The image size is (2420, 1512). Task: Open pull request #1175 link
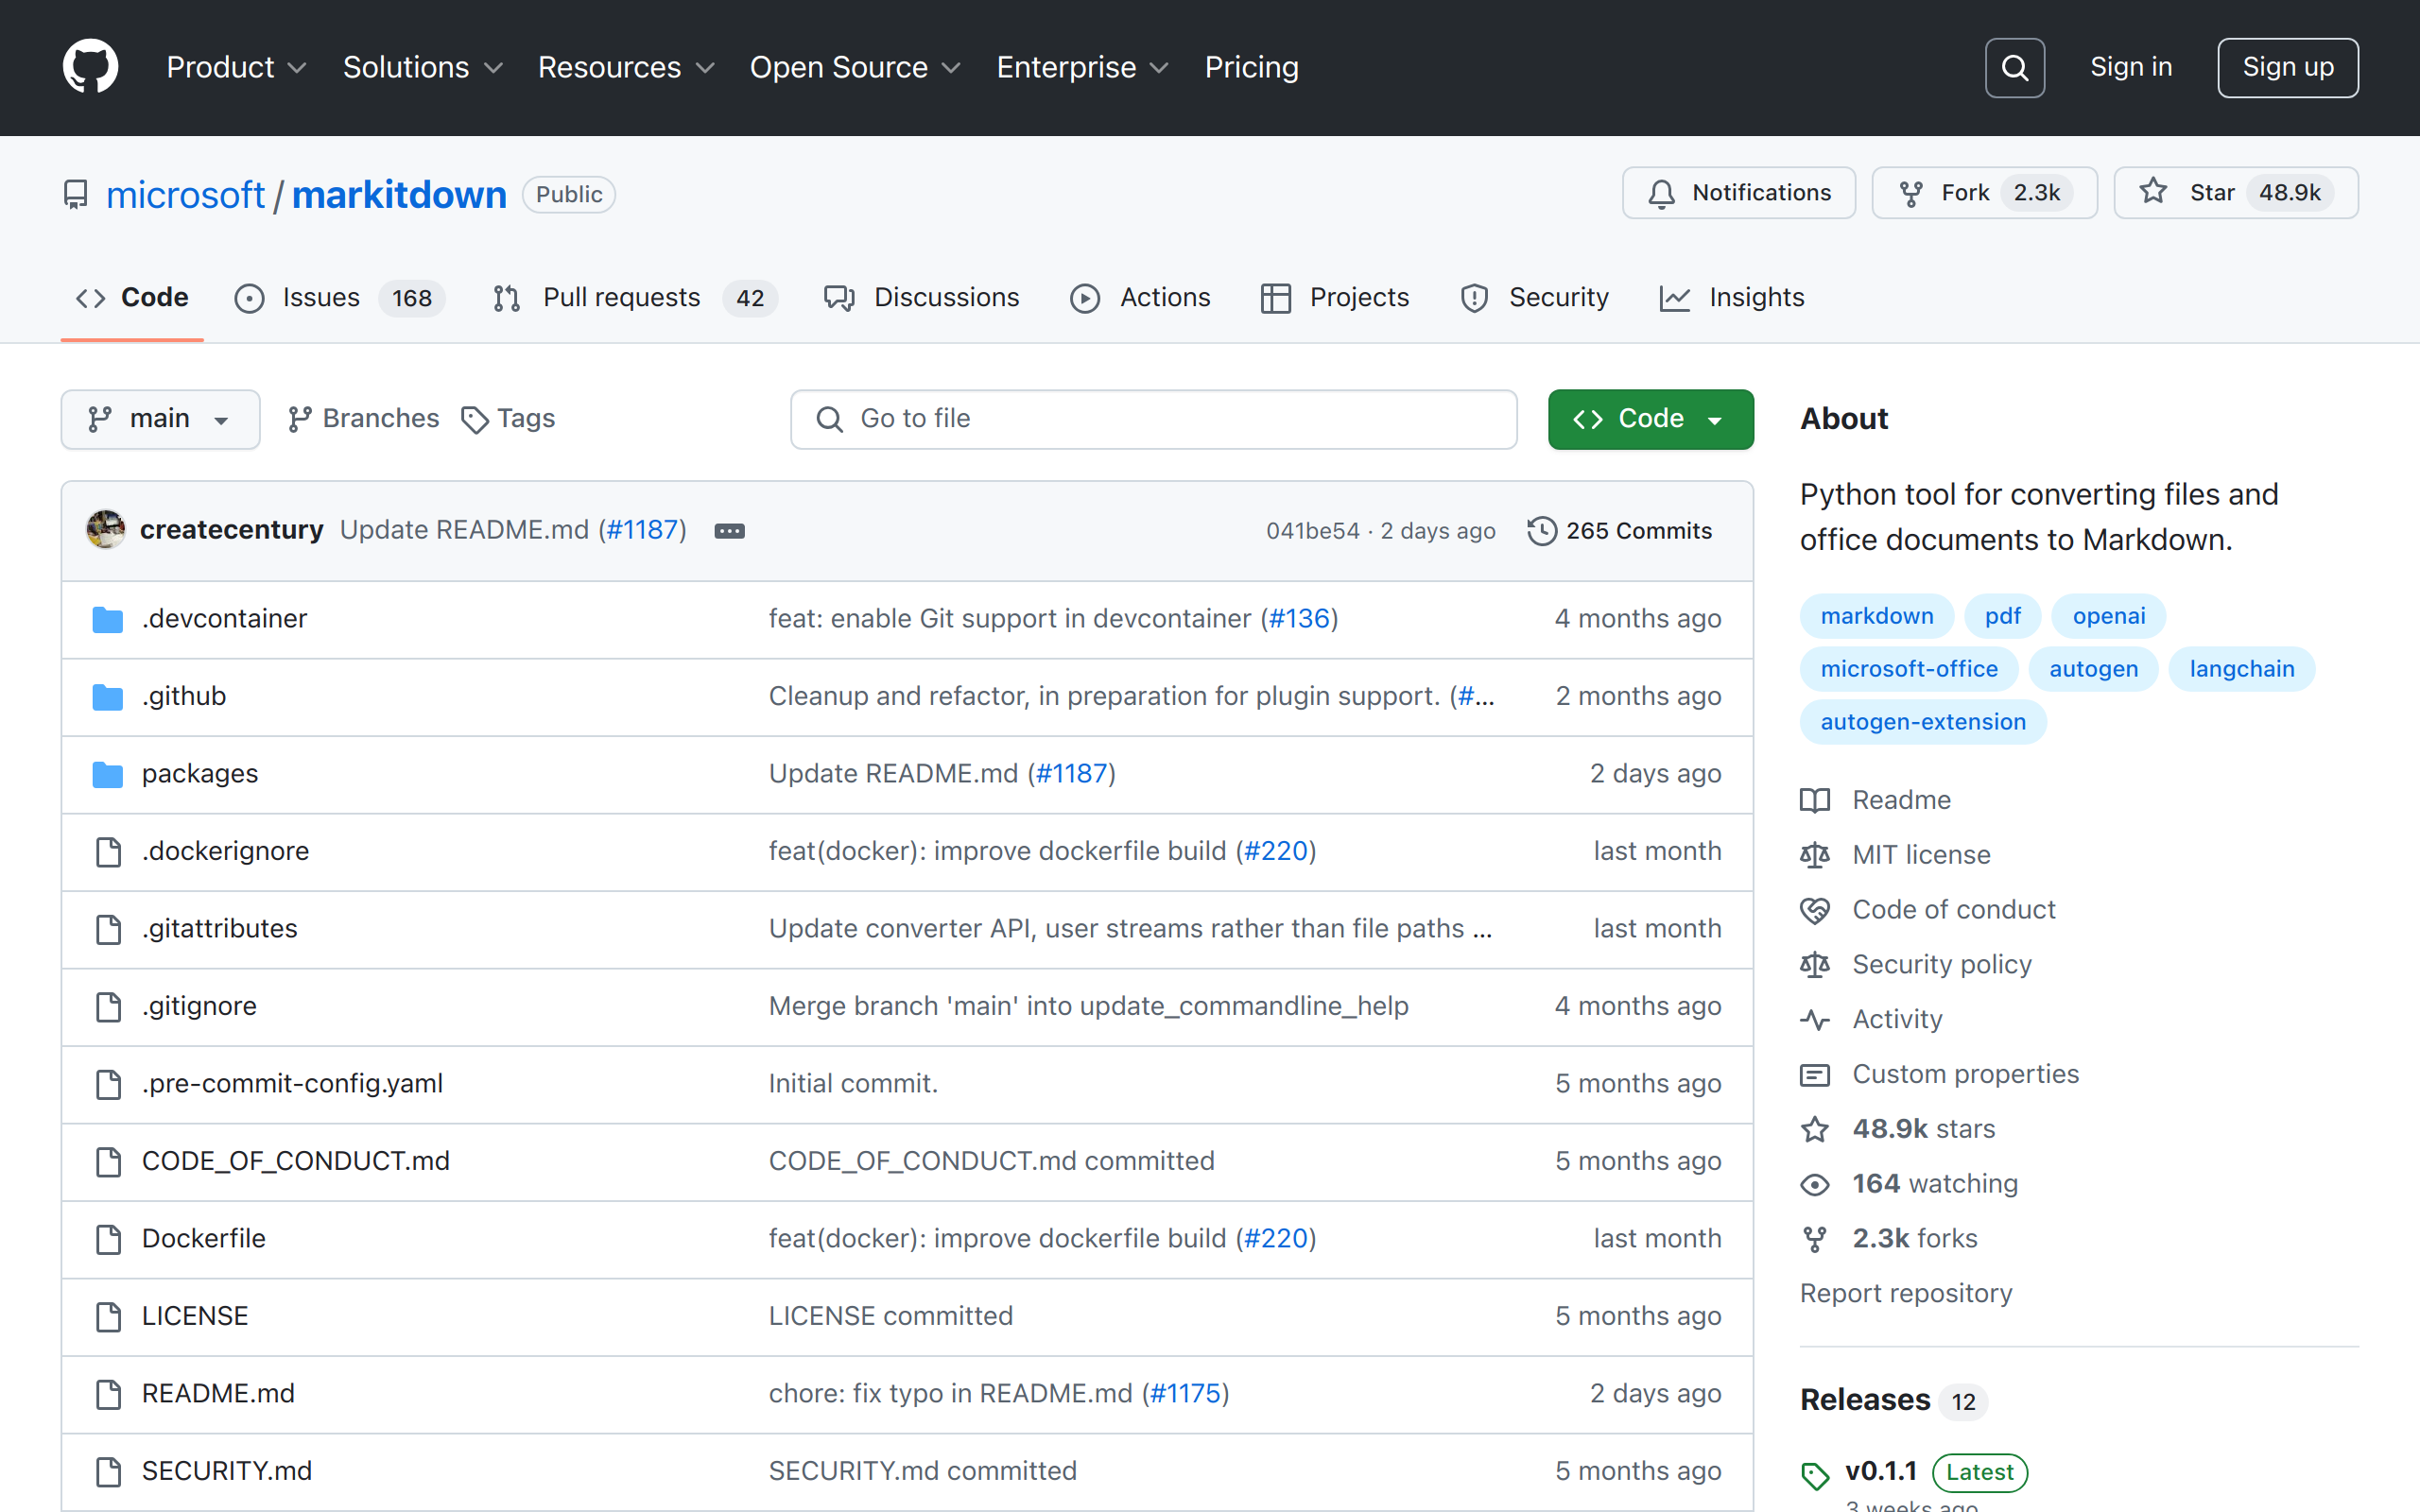(x=1185, y=1394)
